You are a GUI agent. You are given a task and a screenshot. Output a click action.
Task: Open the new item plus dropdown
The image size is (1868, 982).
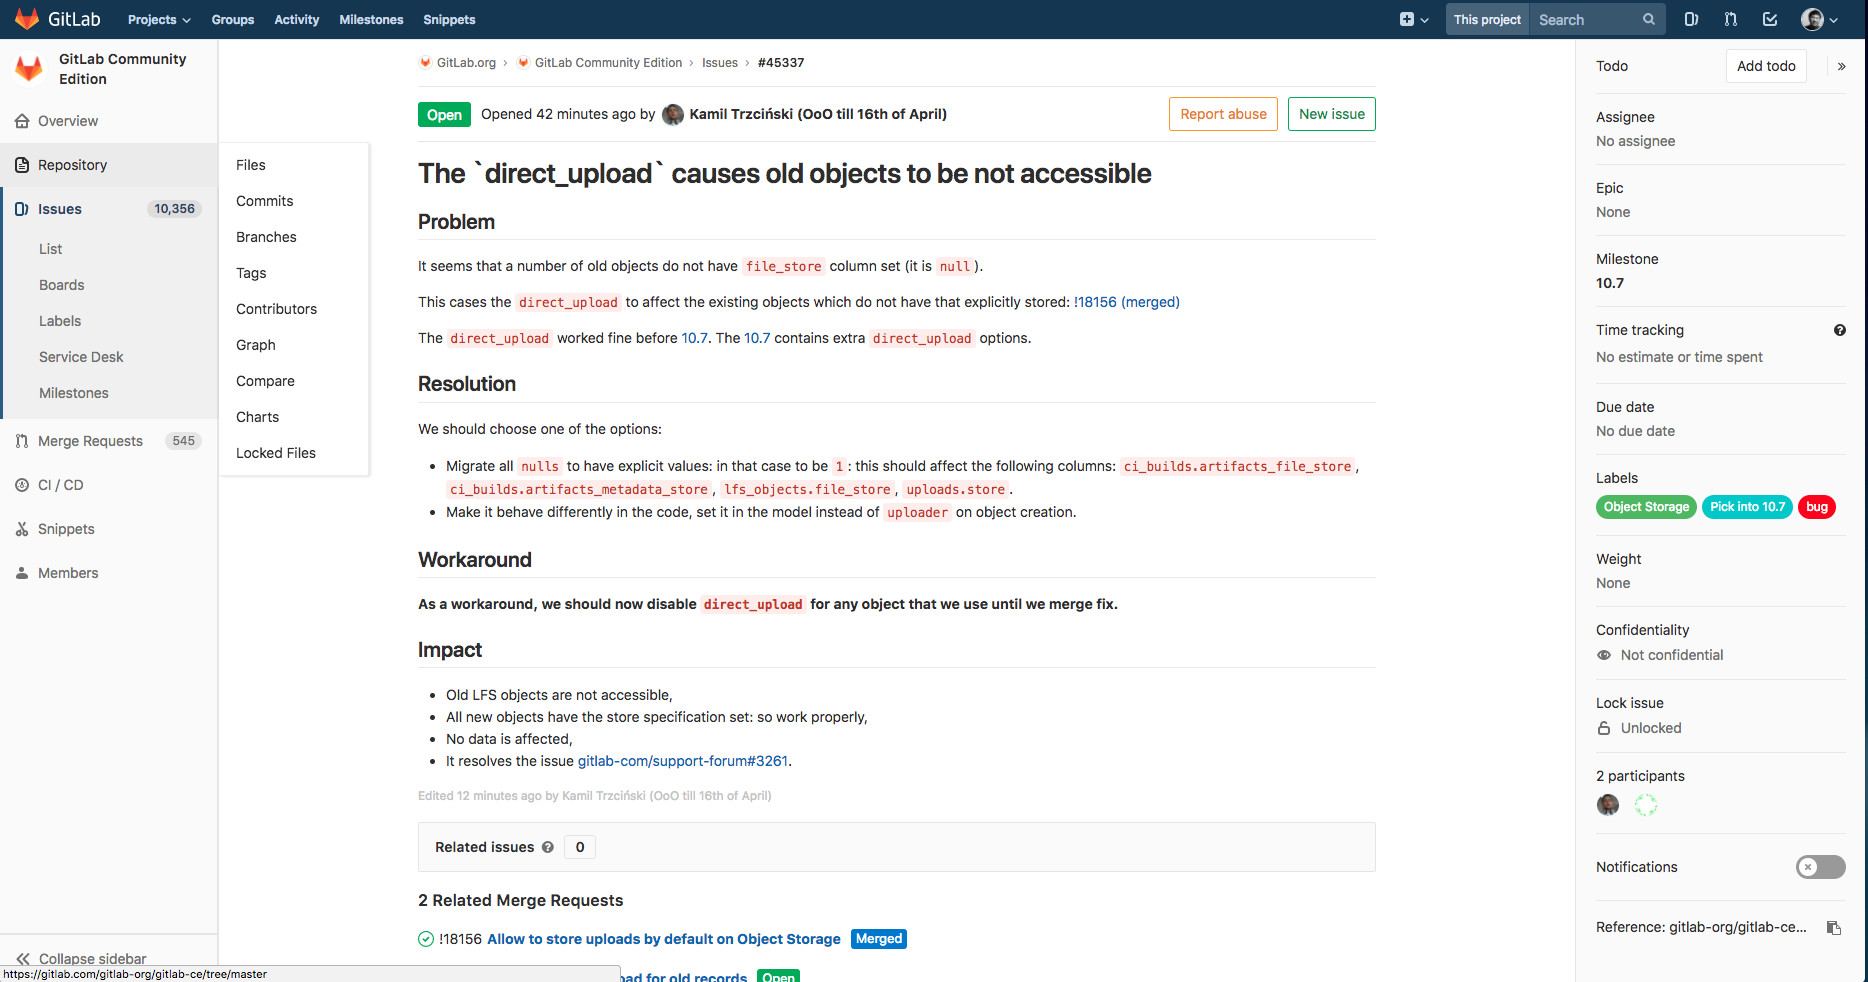coord(1412,19)
